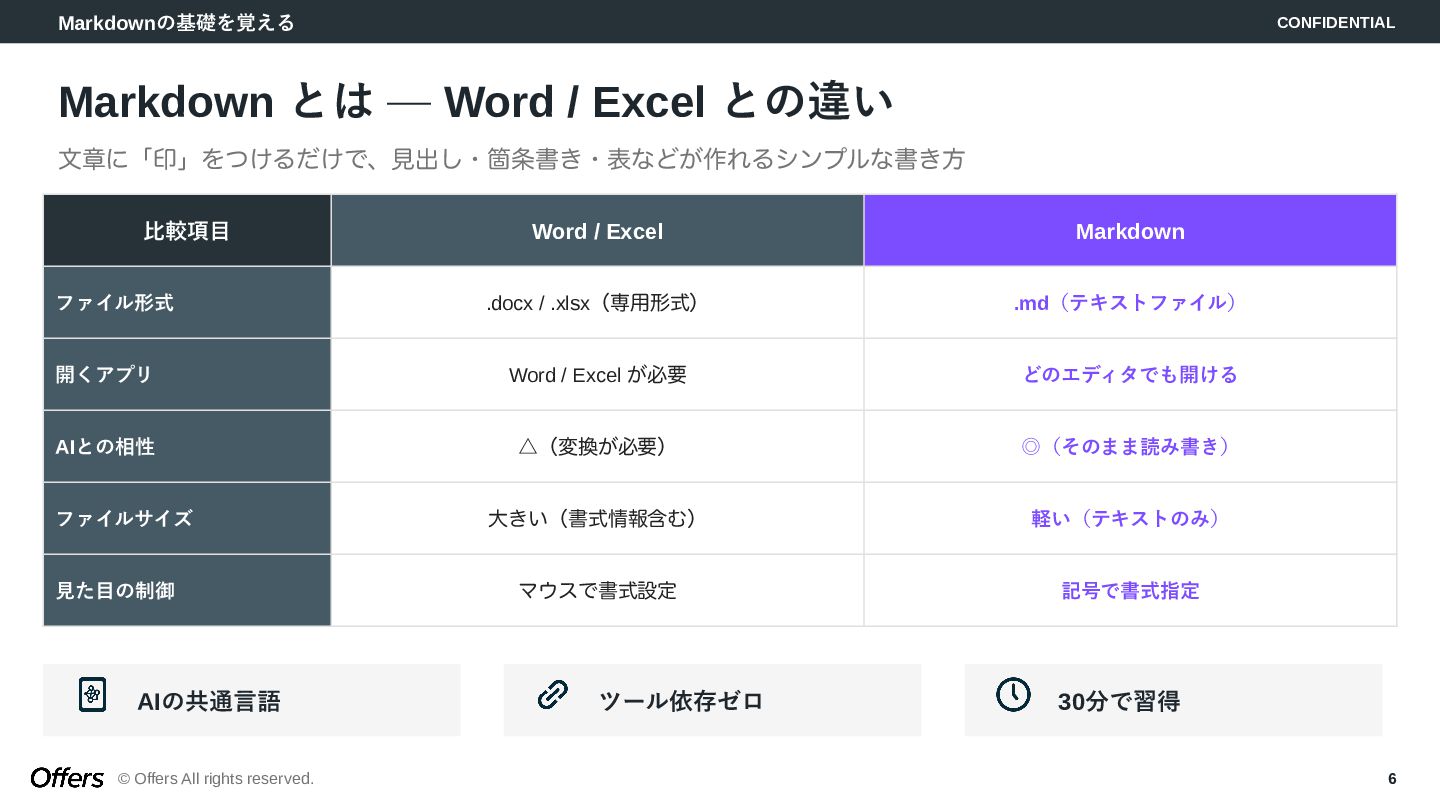The image size is (1440, 810).
Task: Click the .docx / .xlsx（専用形式）cell
Action: (x=597, y=302)
